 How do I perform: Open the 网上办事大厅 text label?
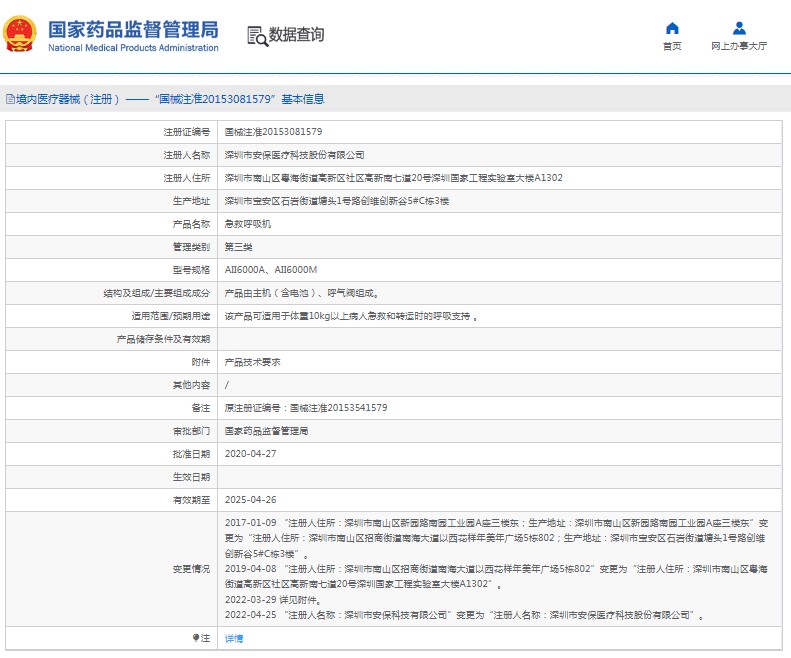click(x=739, y=47)
